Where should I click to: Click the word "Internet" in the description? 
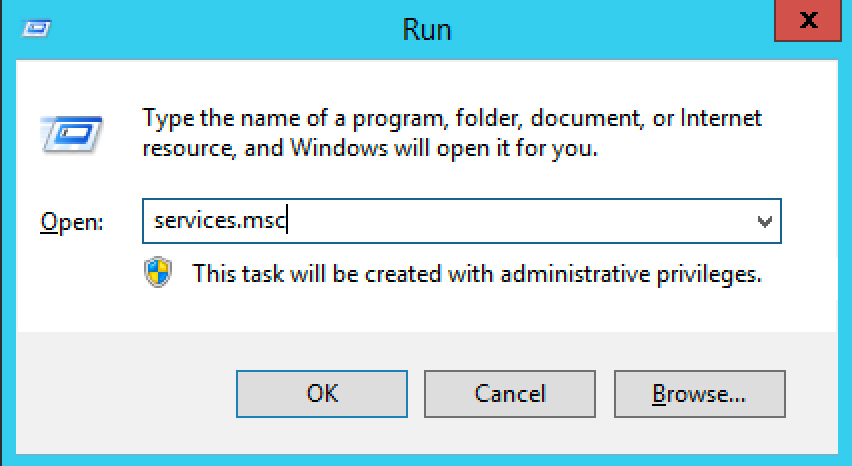click(x=720, y=118)
